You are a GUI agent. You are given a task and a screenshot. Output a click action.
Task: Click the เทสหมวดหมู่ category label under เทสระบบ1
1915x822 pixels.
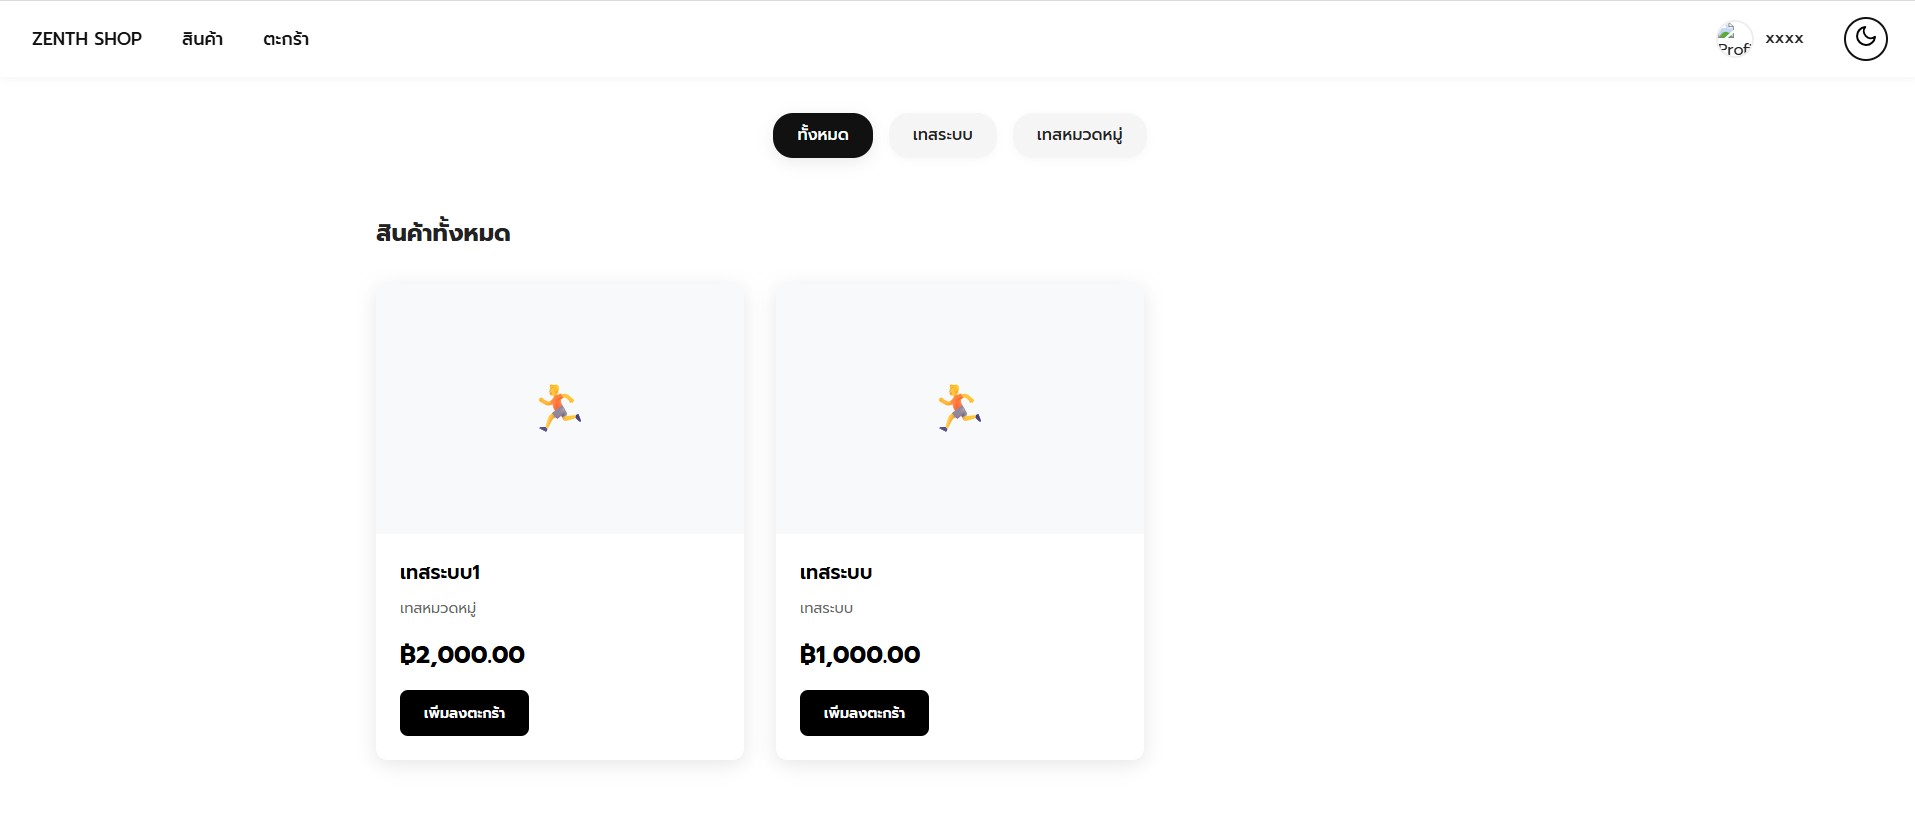pos(438,608)
